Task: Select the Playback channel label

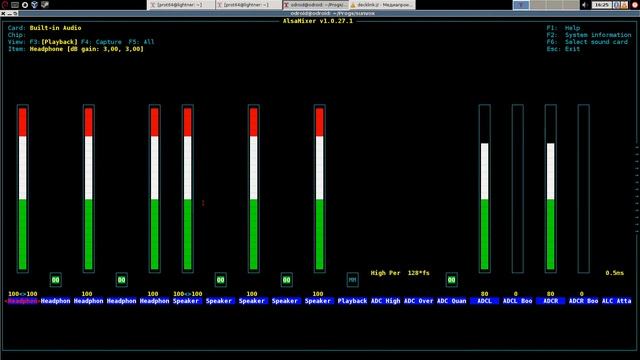Action: (x=352, y=301)
